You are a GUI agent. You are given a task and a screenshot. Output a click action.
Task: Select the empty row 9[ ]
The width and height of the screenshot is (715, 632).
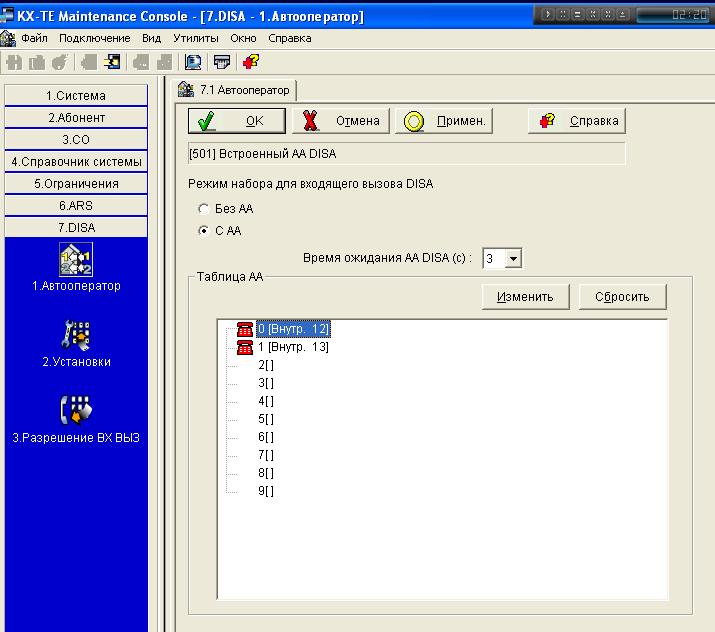click(266, 491)
